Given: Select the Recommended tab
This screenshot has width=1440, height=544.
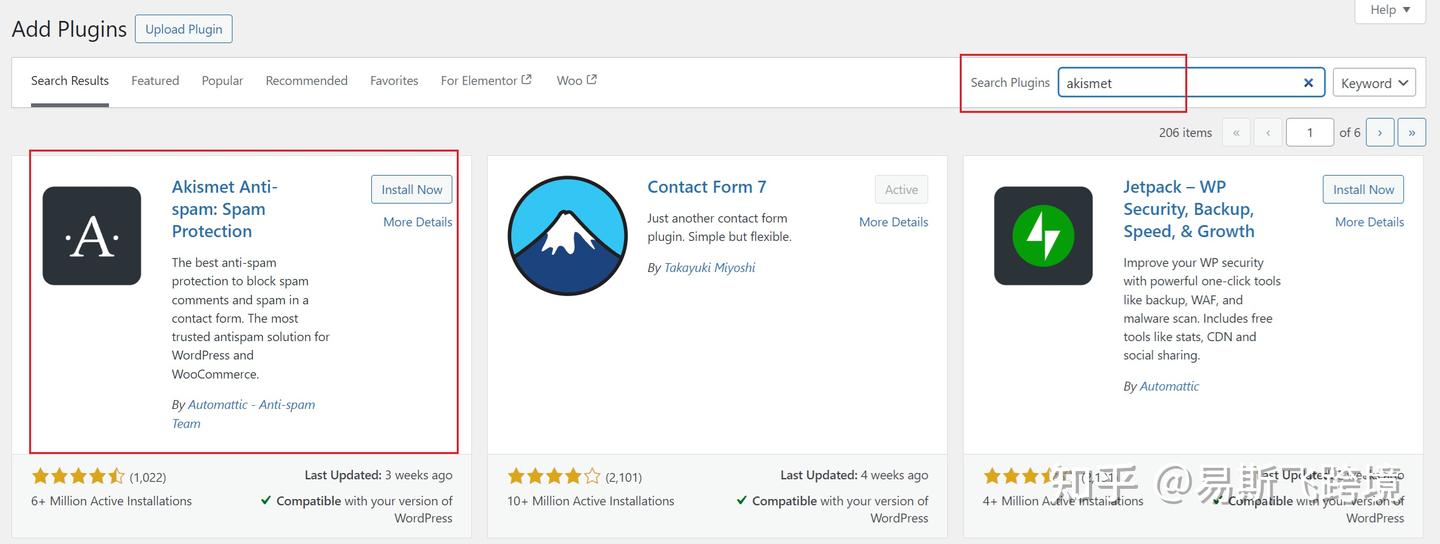Looking at the screenshot, I should 306,81.
